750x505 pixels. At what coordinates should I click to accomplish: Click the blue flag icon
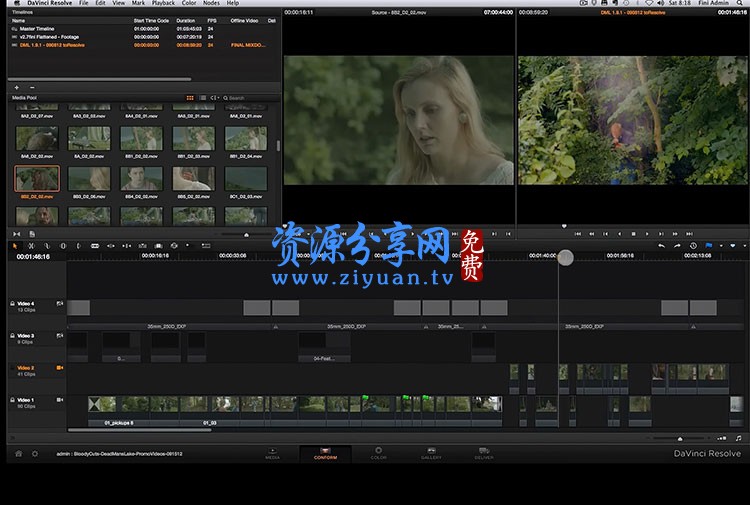point(709,246)
